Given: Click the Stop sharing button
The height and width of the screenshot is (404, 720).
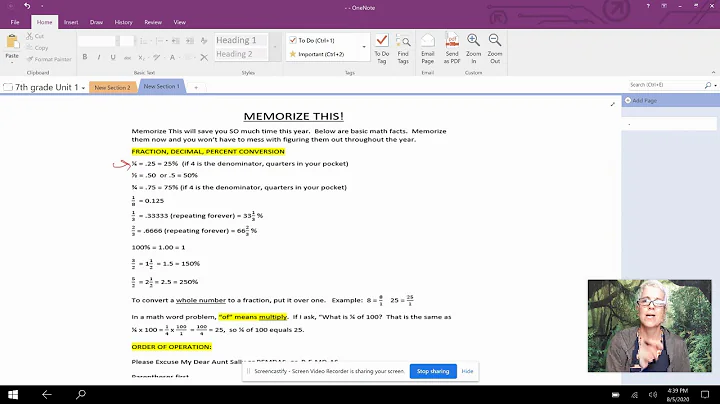Looking at the screenshot, I should (x=433, y=371).
